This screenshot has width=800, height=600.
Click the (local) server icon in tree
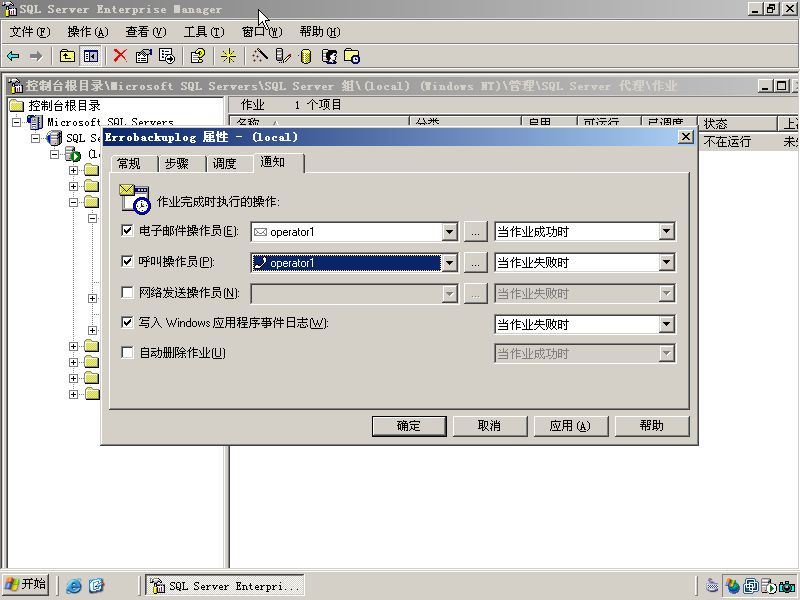coord(73,154)
